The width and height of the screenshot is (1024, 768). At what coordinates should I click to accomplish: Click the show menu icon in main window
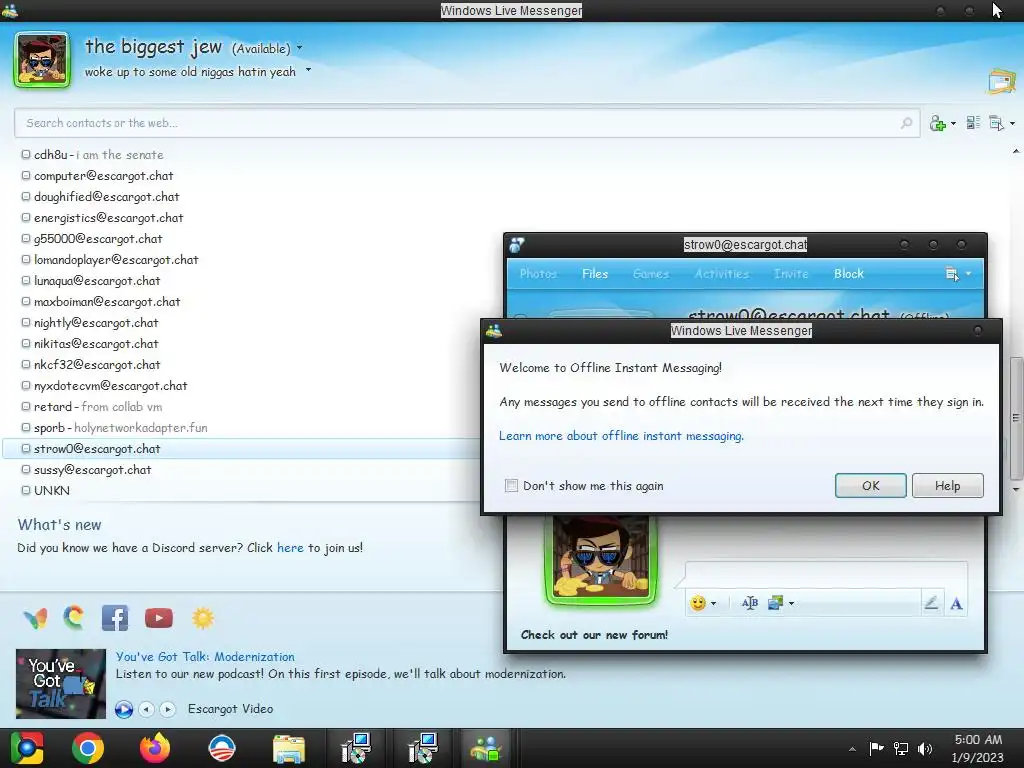click(x=997, y=123)
